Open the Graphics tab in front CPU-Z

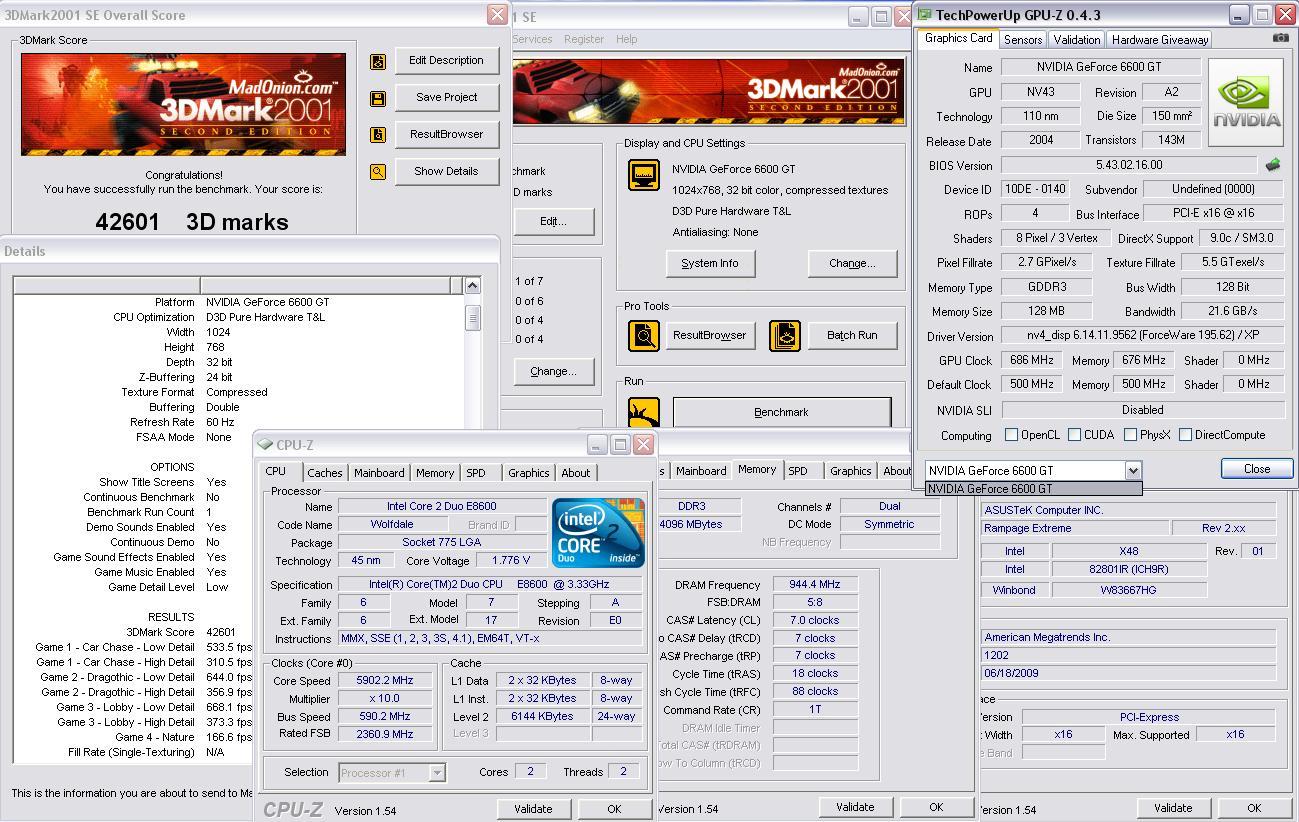point(528,473)
